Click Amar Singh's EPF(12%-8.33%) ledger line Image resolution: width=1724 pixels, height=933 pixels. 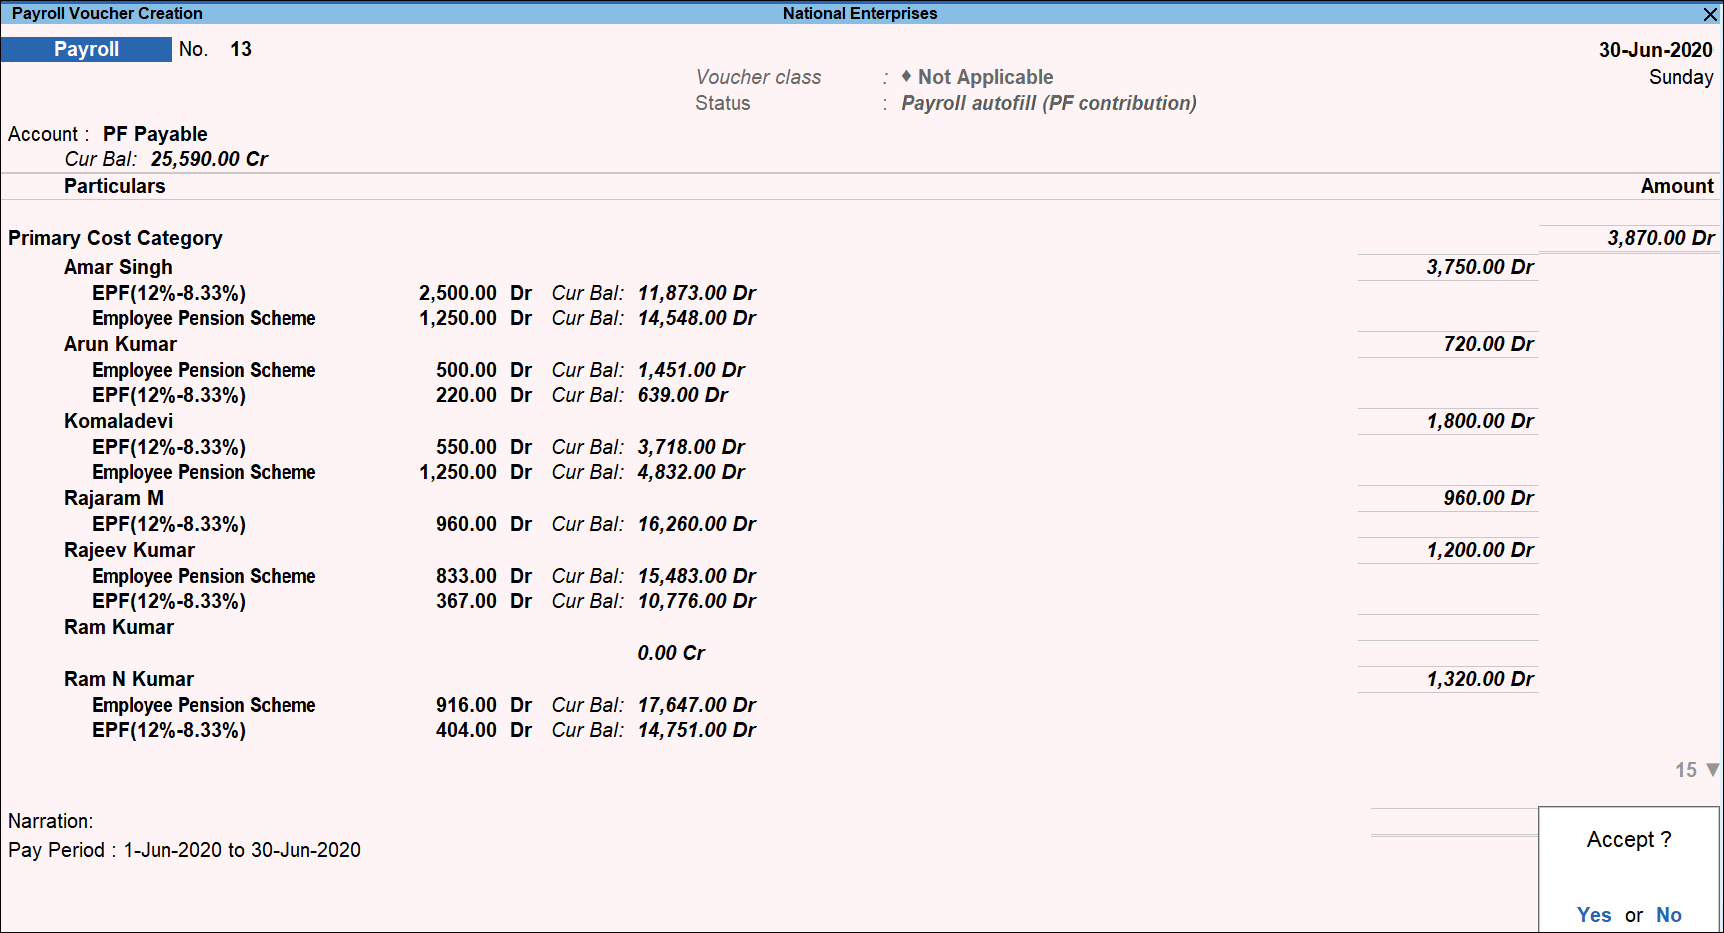168,293
